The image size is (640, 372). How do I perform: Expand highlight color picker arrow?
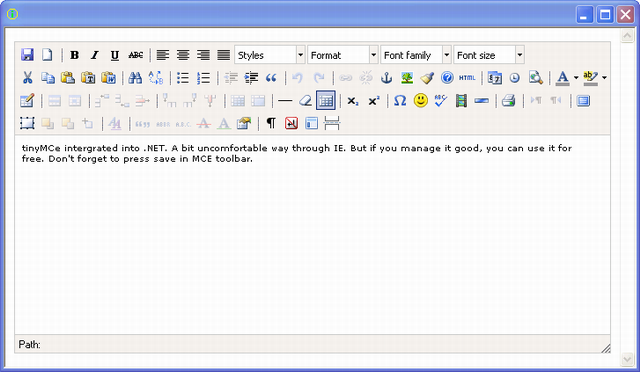coord(604,78)
